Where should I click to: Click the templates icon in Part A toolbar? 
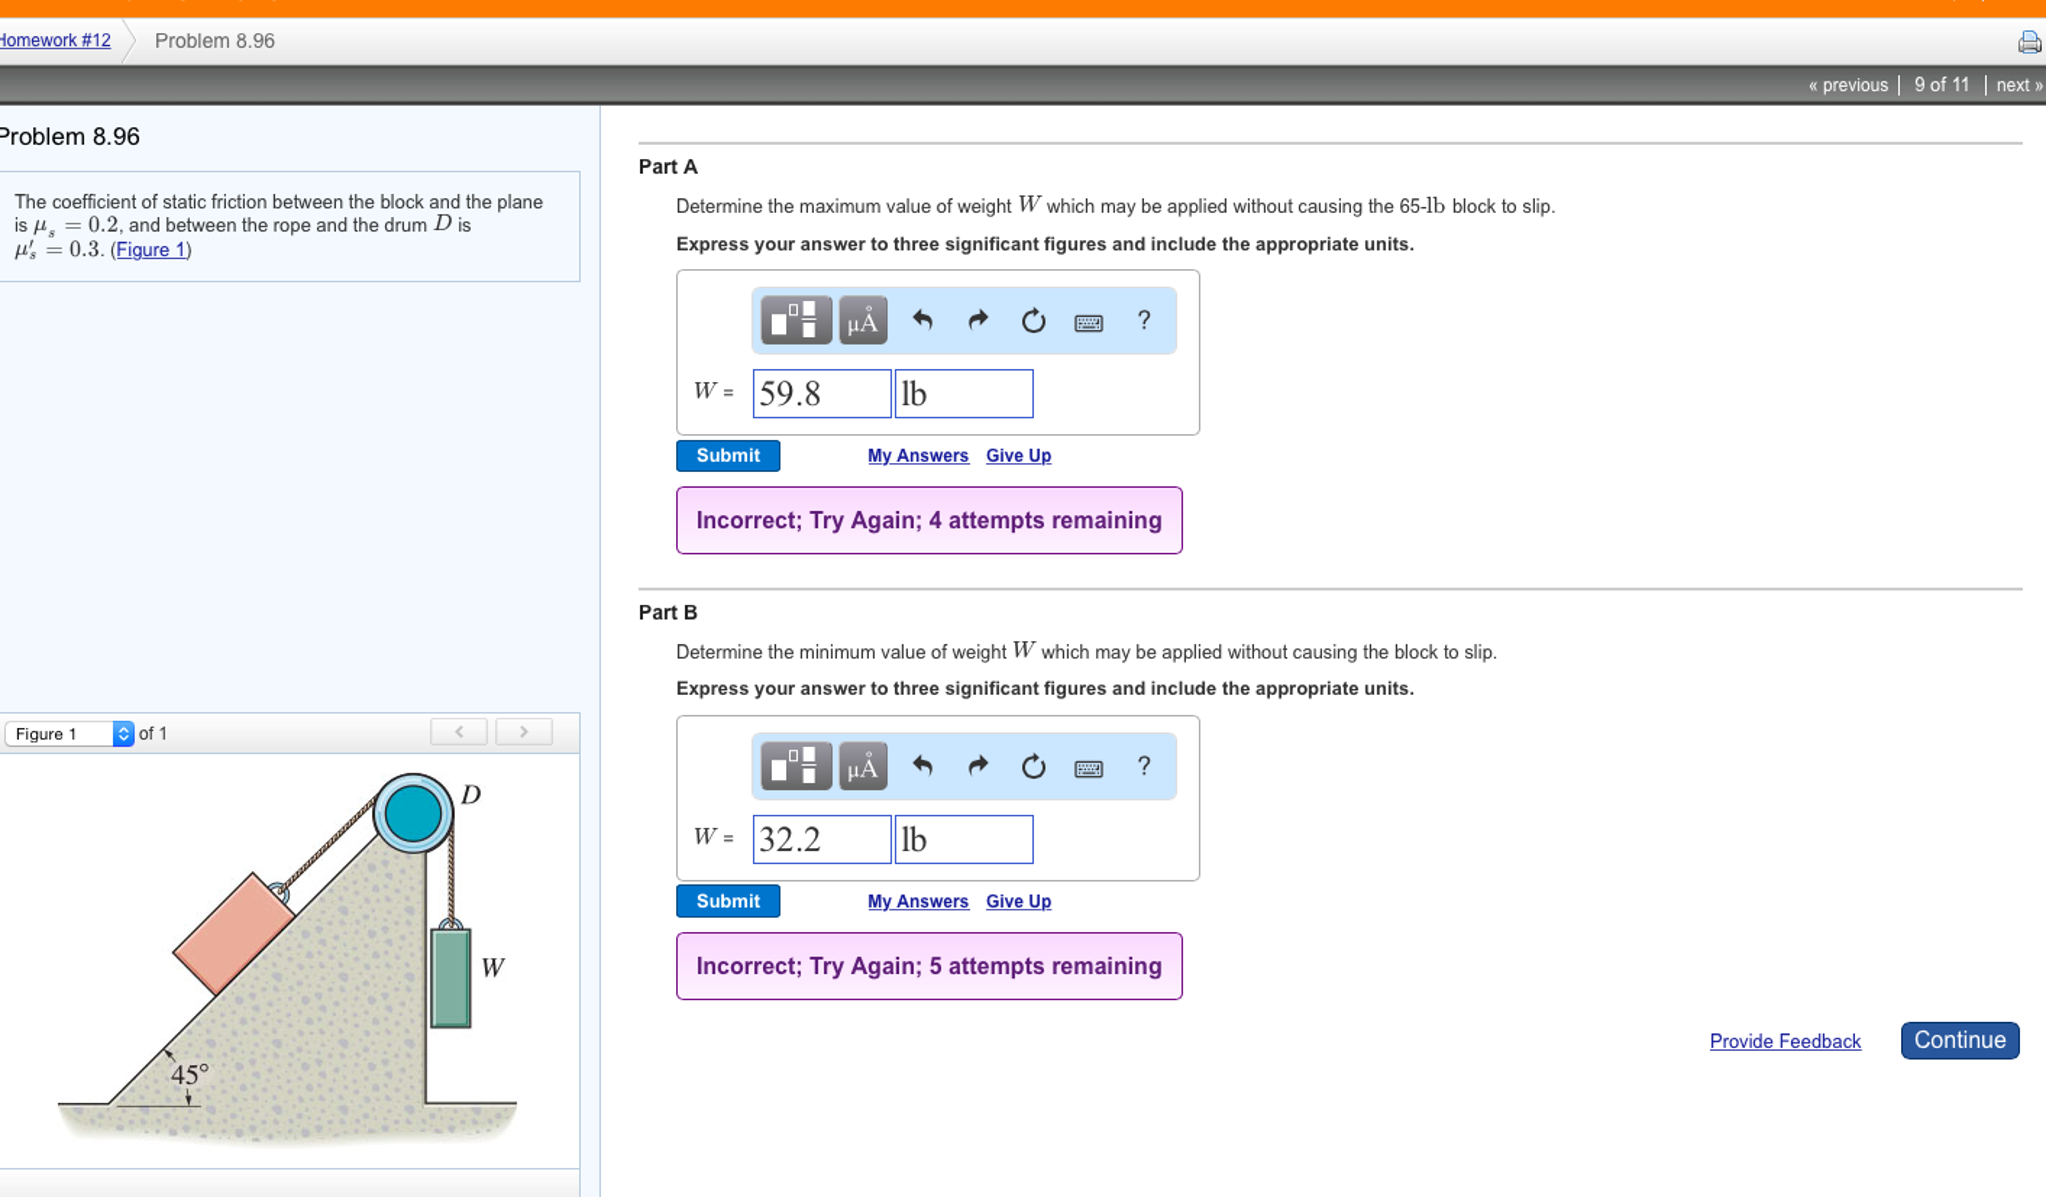click(x=795, y=321)
